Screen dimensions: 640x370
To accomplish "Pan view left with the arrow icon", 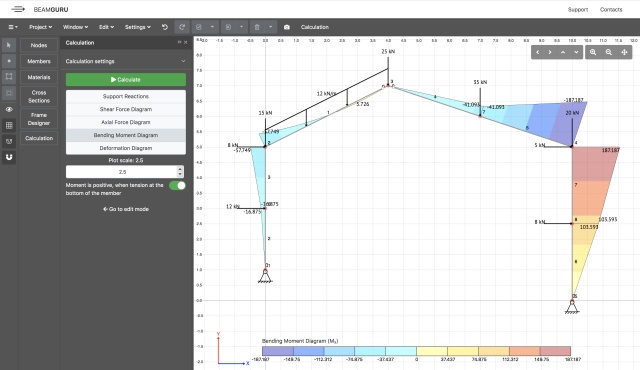I will [x=538, y=52].
